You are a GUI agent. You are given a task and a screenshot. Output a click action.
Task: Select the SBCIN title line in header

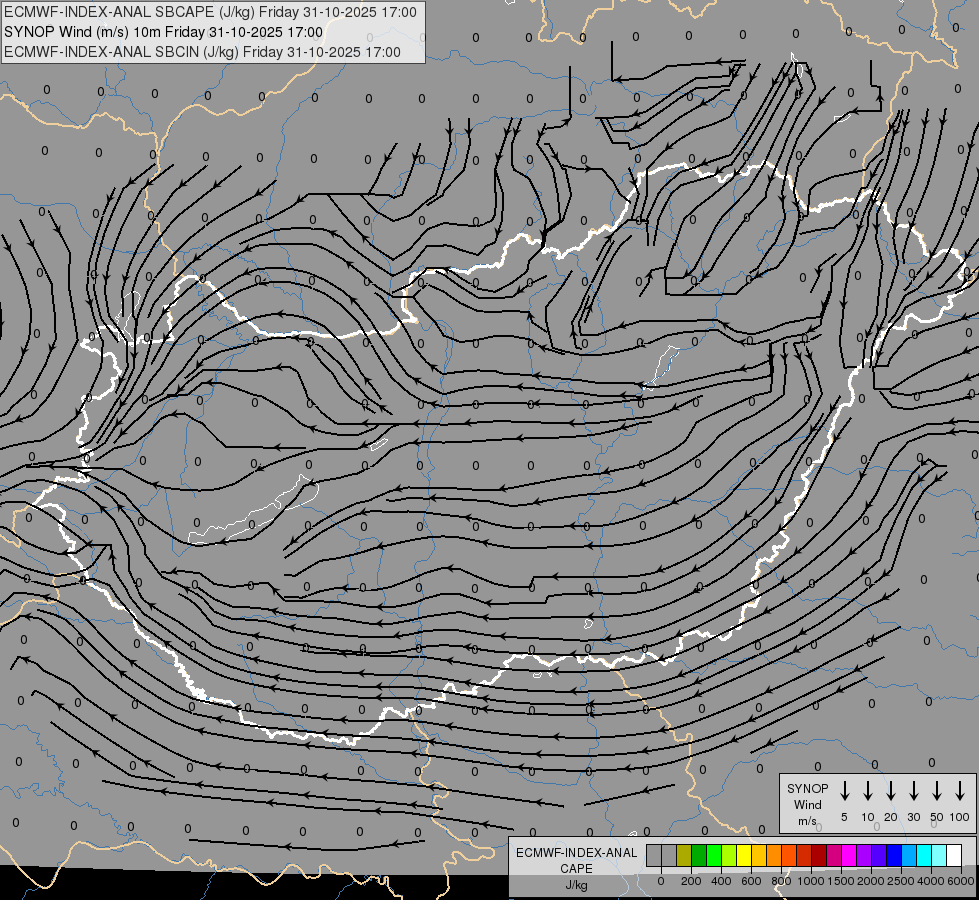(x=202, y=52)
